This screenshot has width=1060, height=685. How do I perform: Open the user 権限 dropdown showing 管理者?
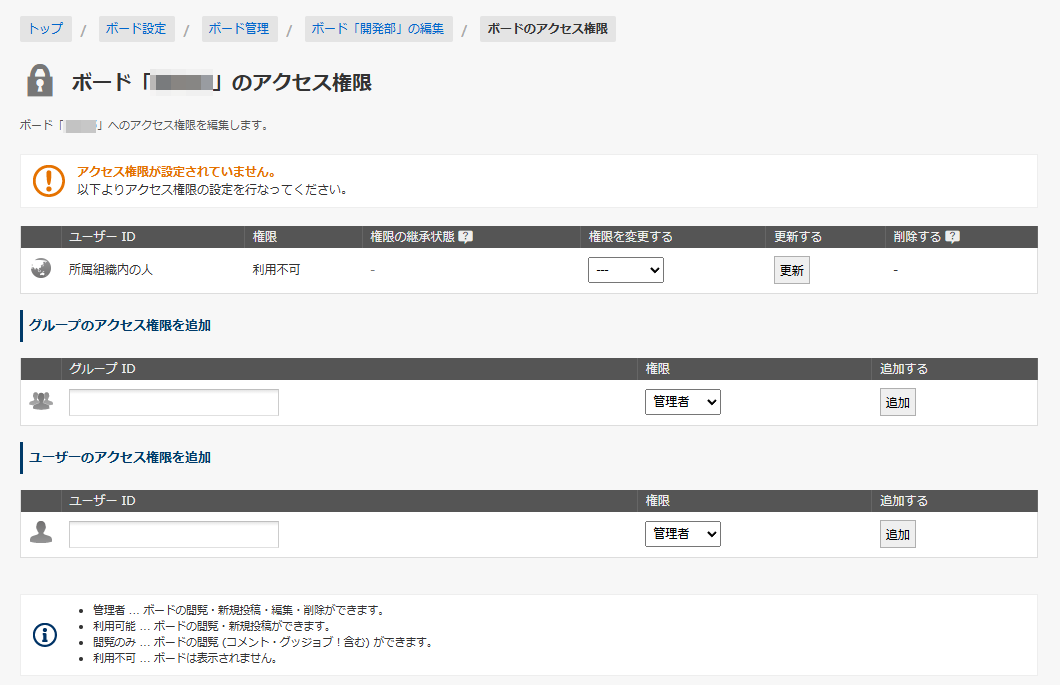pos(683,534)
